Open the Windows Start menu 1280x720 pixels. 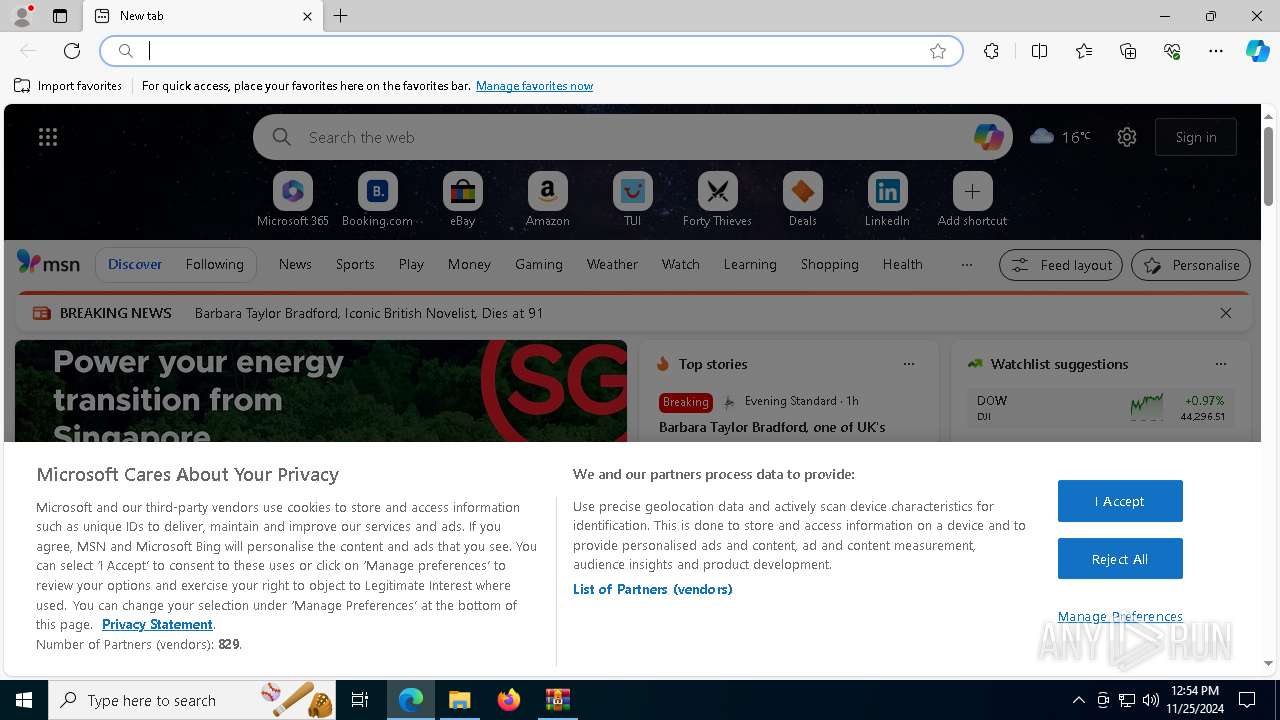(x=24, y=700)
